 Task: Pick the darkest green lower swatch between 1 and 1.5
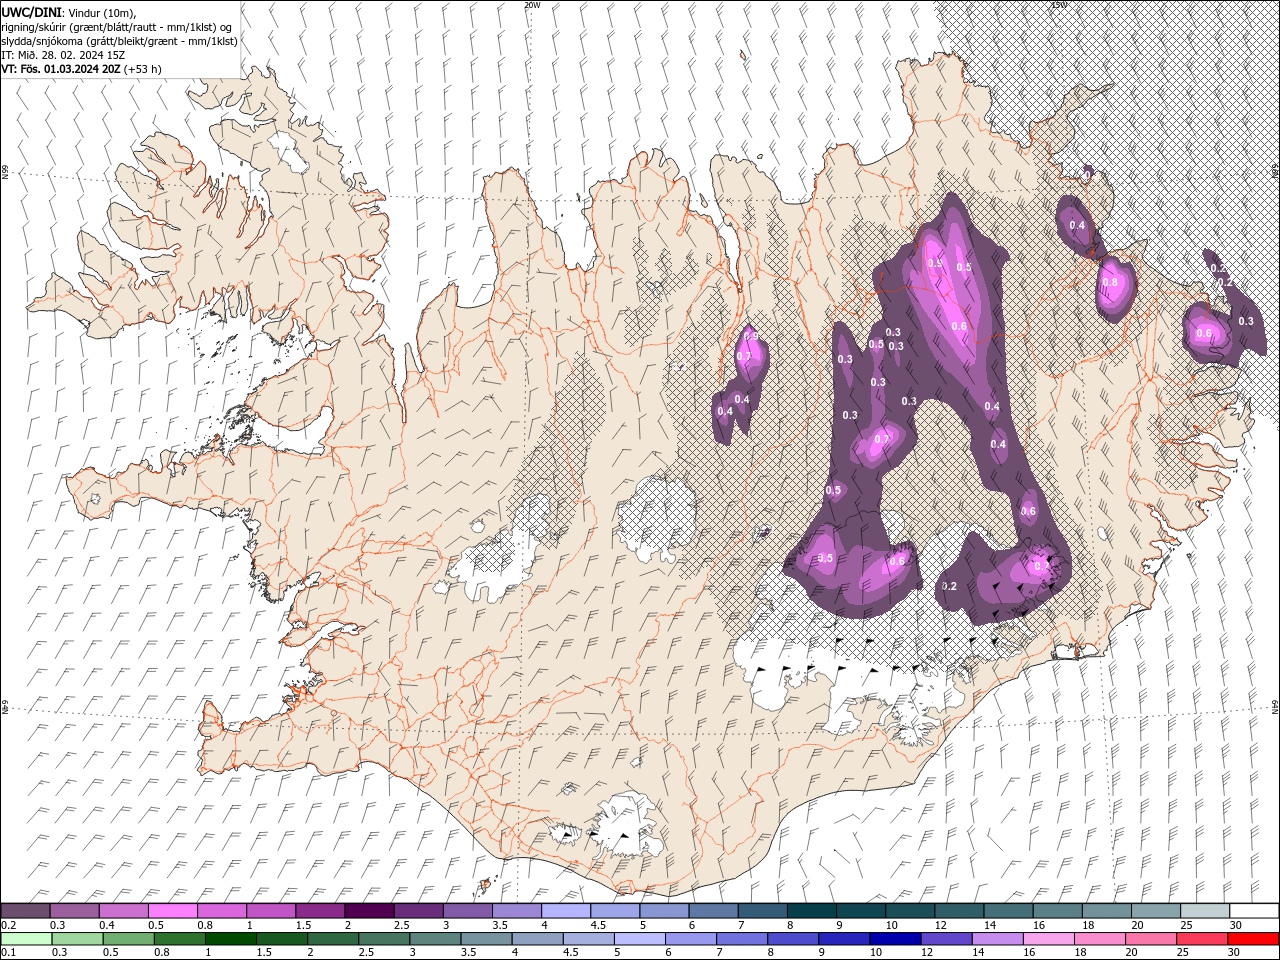[x=230, y=939]
